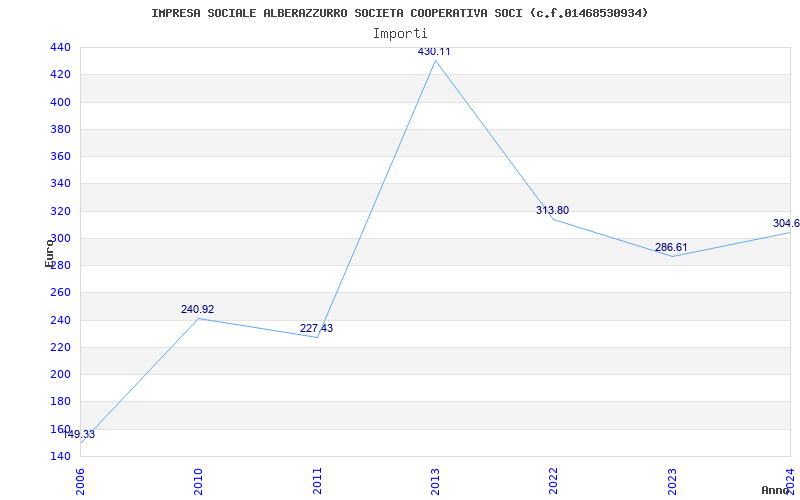Select the 149.33 data label
Screen dimensions: 800x500
(79, 435)
